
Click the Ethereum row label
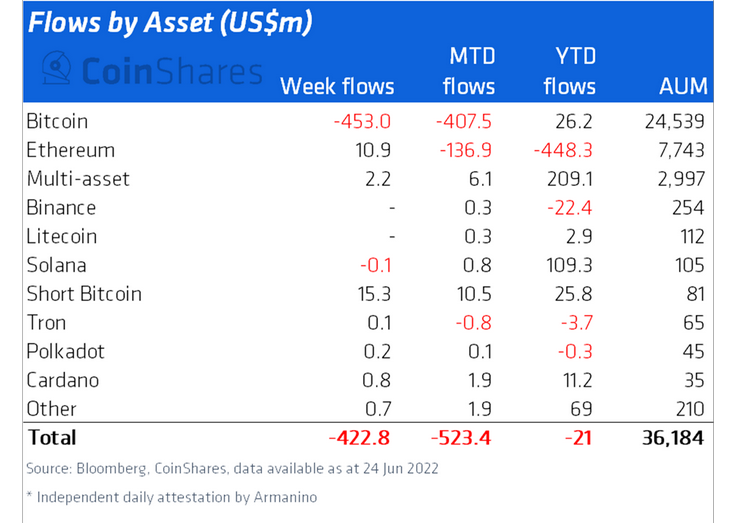pyautogui.click(x=72, y=150)
